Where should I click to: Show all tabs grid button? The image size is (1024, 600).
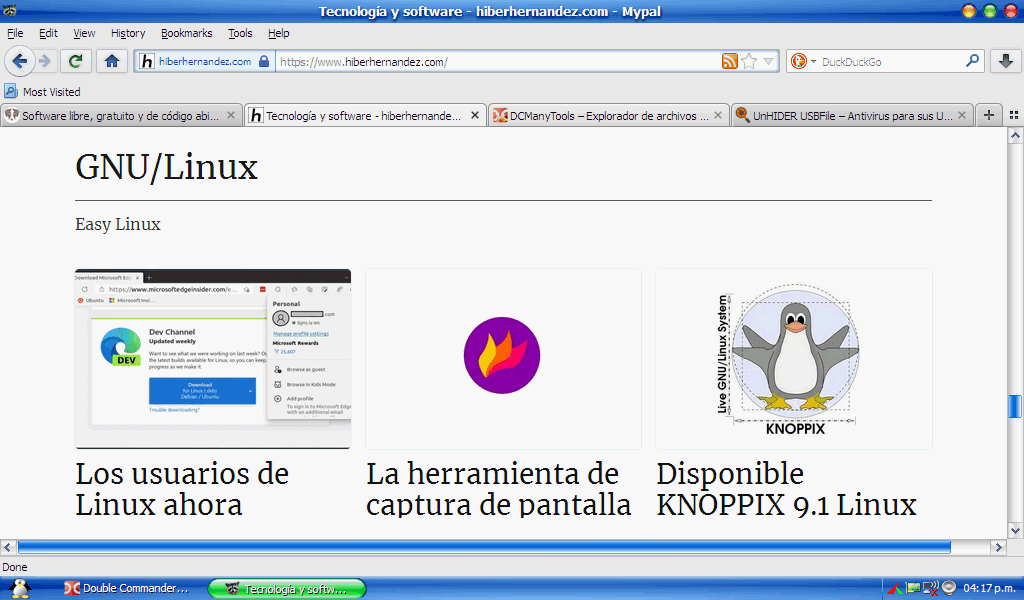[1014, 115]
